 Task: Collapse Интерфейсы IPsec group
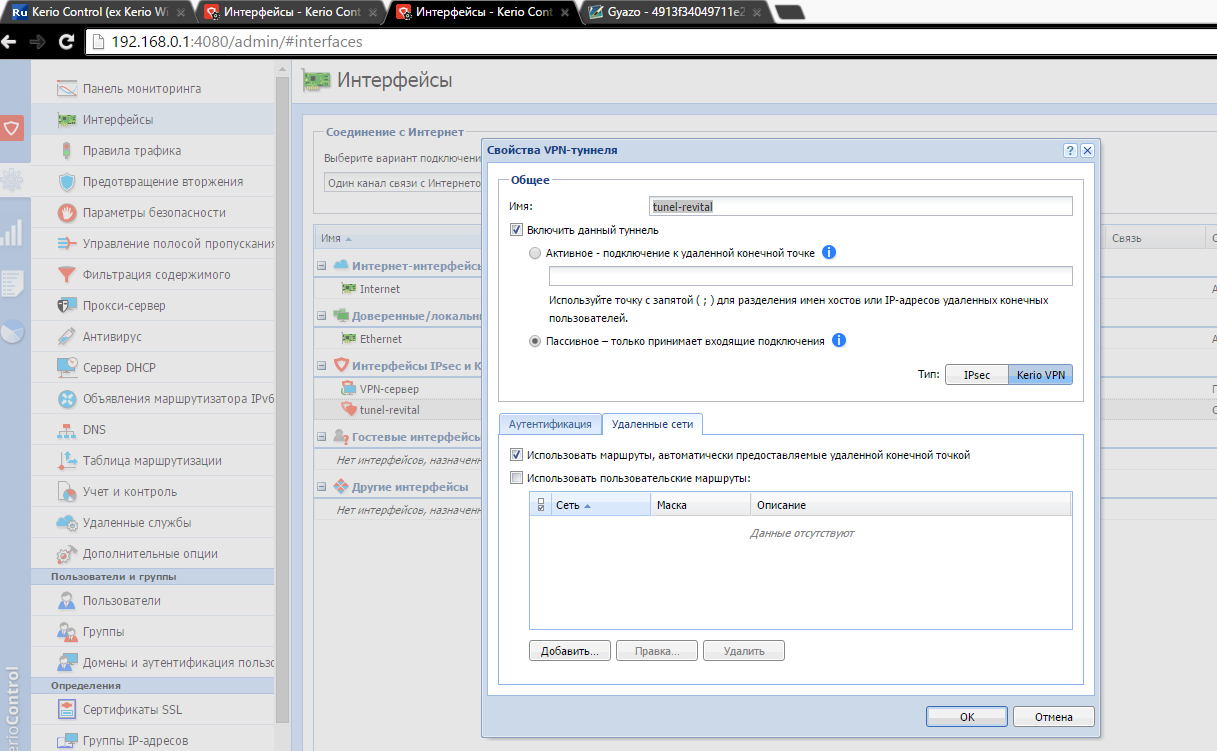point(322,365)
